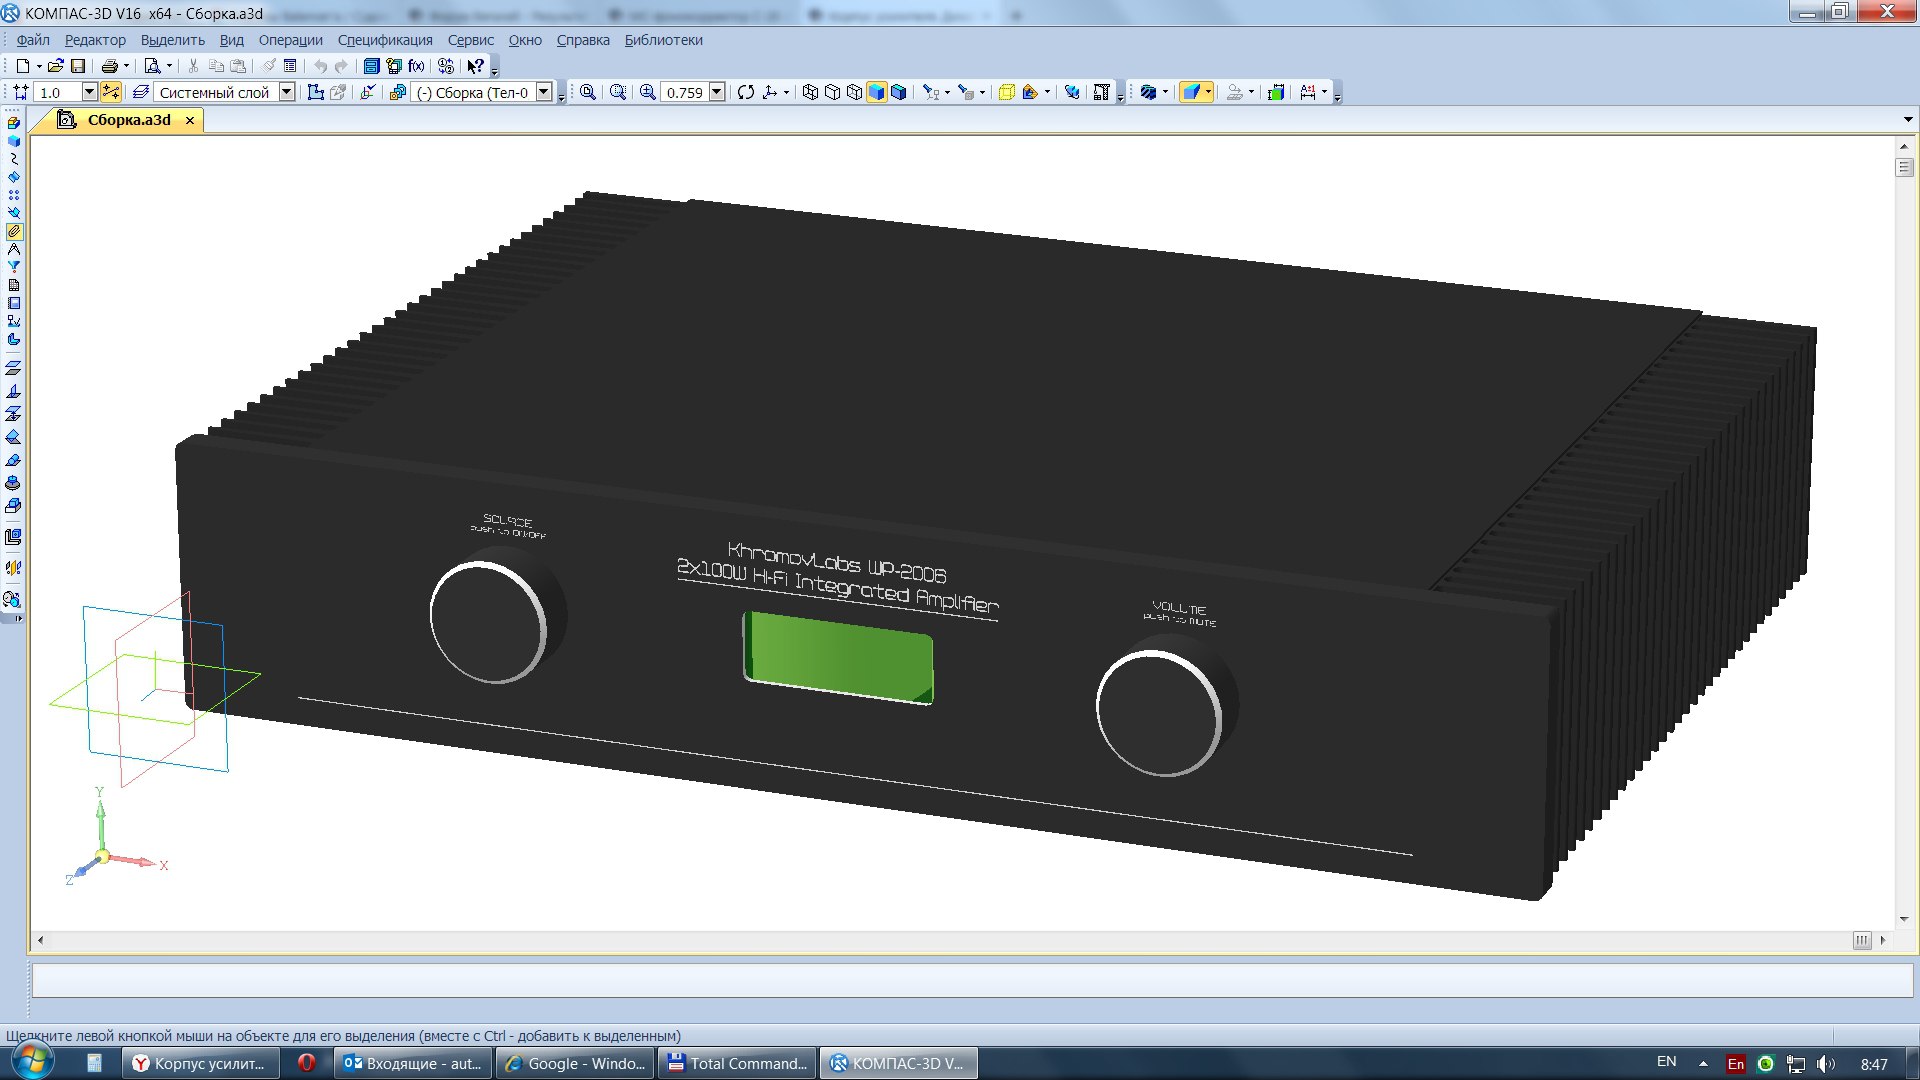Click the horizontal scrollbar left arrow
This screenshot has height=1080, width=1920.
(40, 940)
